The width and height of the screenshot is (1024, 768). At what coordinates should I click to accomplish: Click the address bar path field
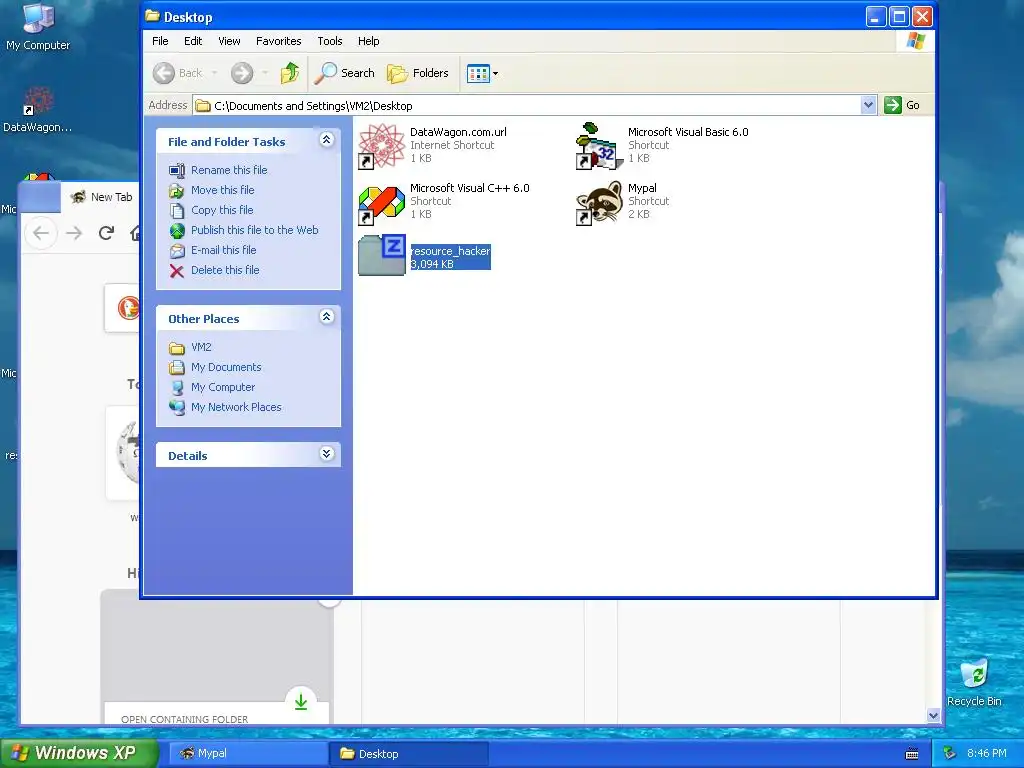click(528, 105)
